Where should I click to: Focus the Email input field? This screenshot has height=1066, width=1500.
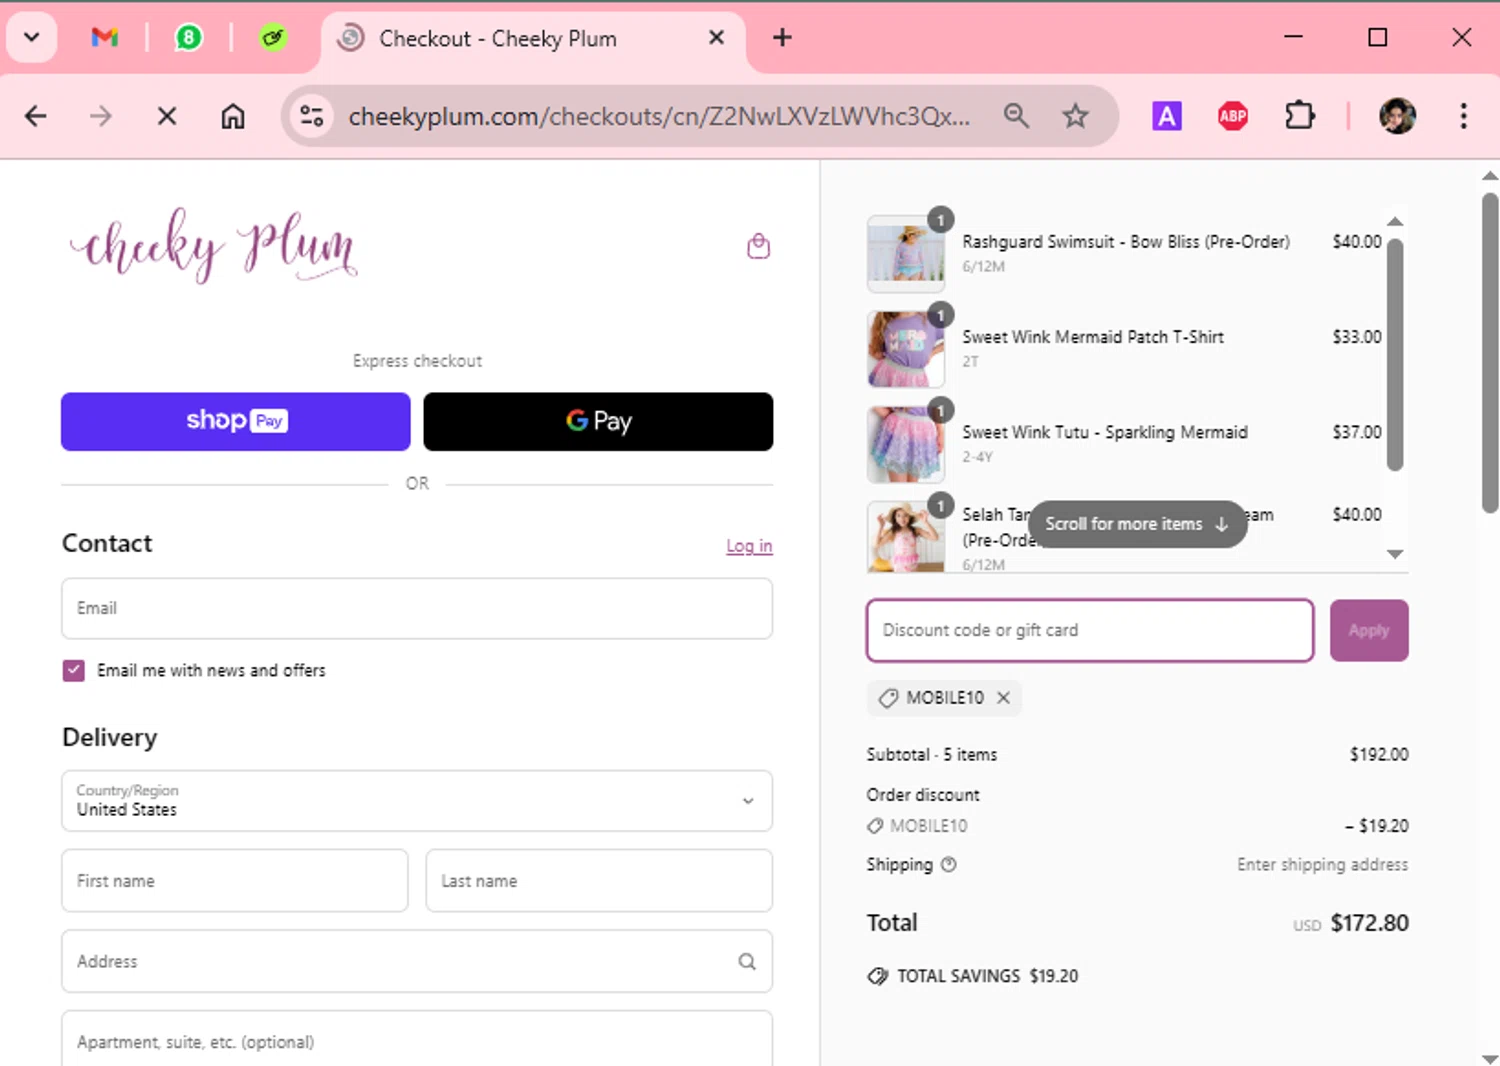[417, 608]
